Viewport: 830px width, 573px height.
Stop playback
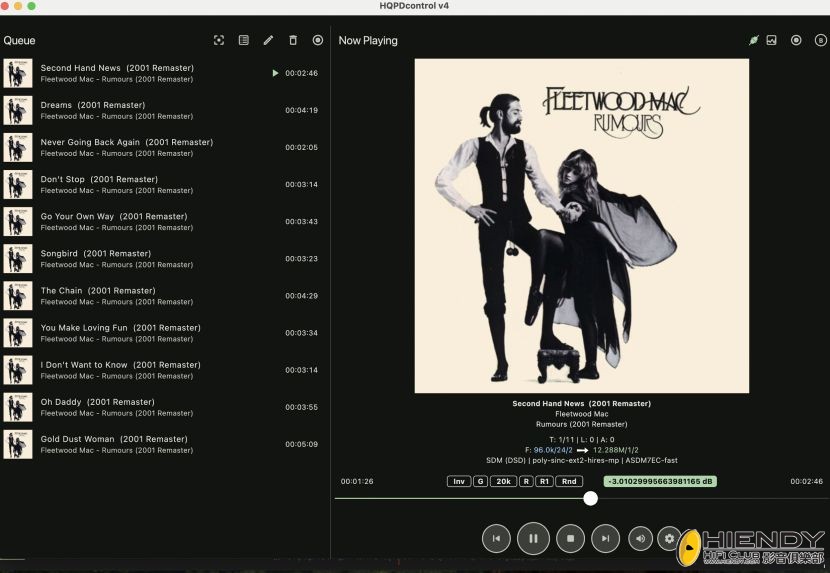571,538
